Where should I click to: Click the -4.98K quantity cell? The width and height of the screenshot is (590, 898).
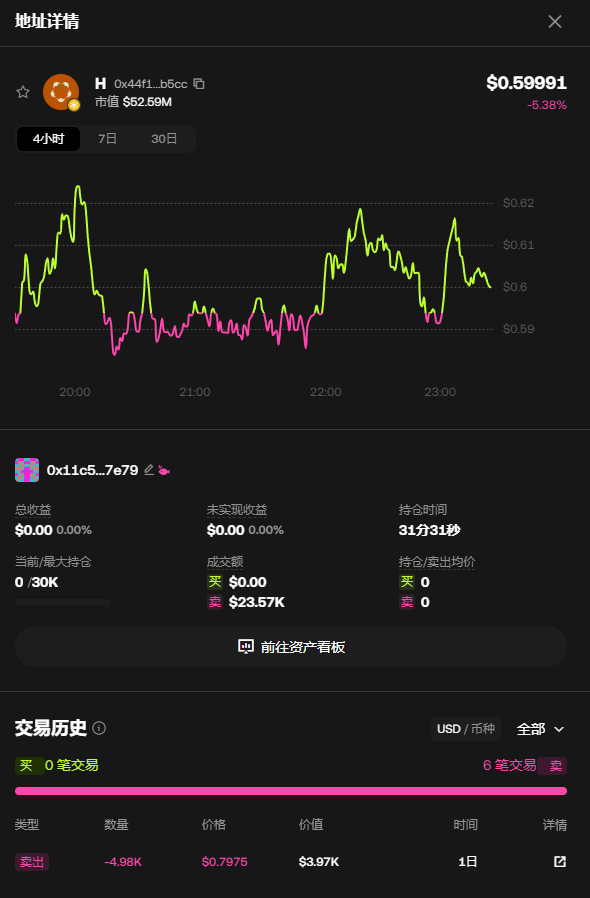[x=123, y=861]
